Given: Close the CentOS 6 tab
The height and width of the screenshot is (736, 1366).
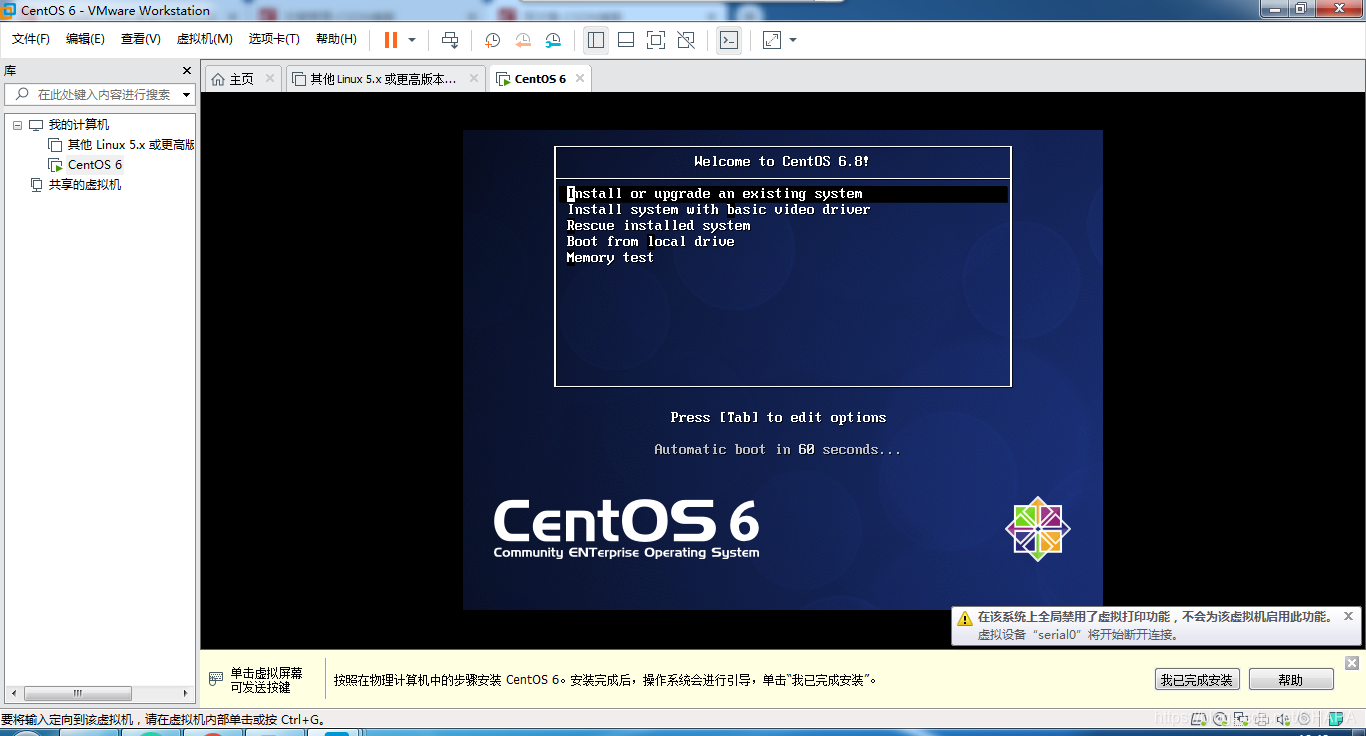Looking at the screenshot, I should click(578, 78).
